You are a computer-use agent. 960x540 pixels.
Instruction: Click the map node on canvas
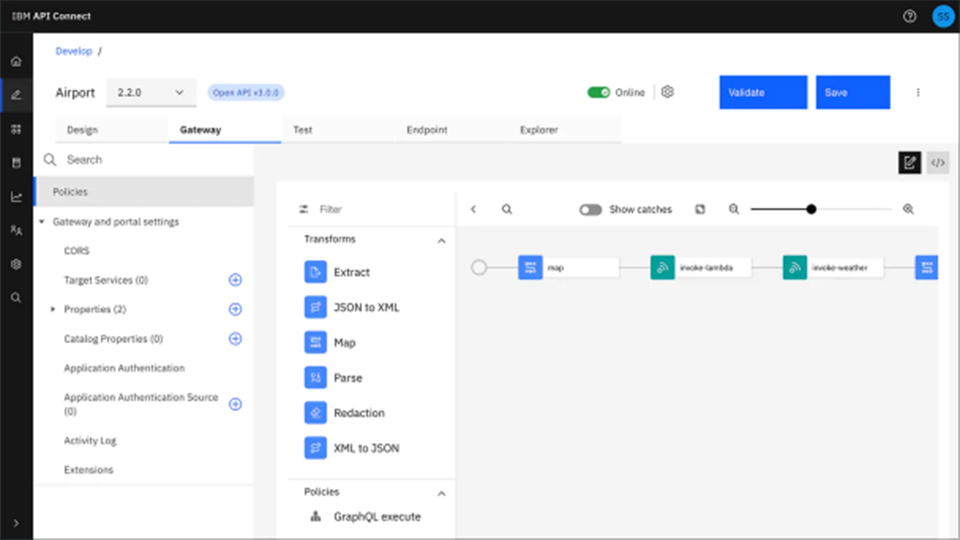click(568, 268)
